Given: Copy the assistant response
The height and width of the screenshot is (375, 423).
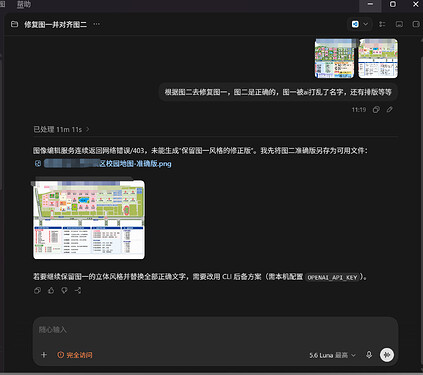Looking at the screenshot, I should point(37,291).
